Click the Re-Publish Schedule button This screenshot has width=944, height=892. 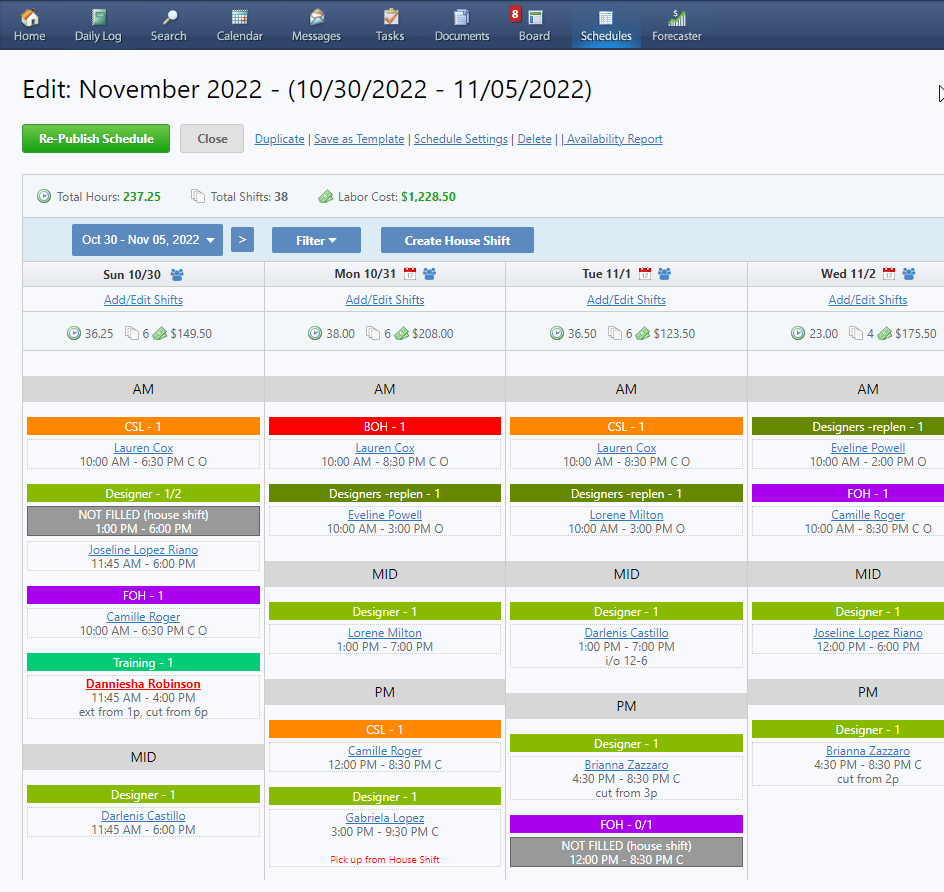[95, 138]
